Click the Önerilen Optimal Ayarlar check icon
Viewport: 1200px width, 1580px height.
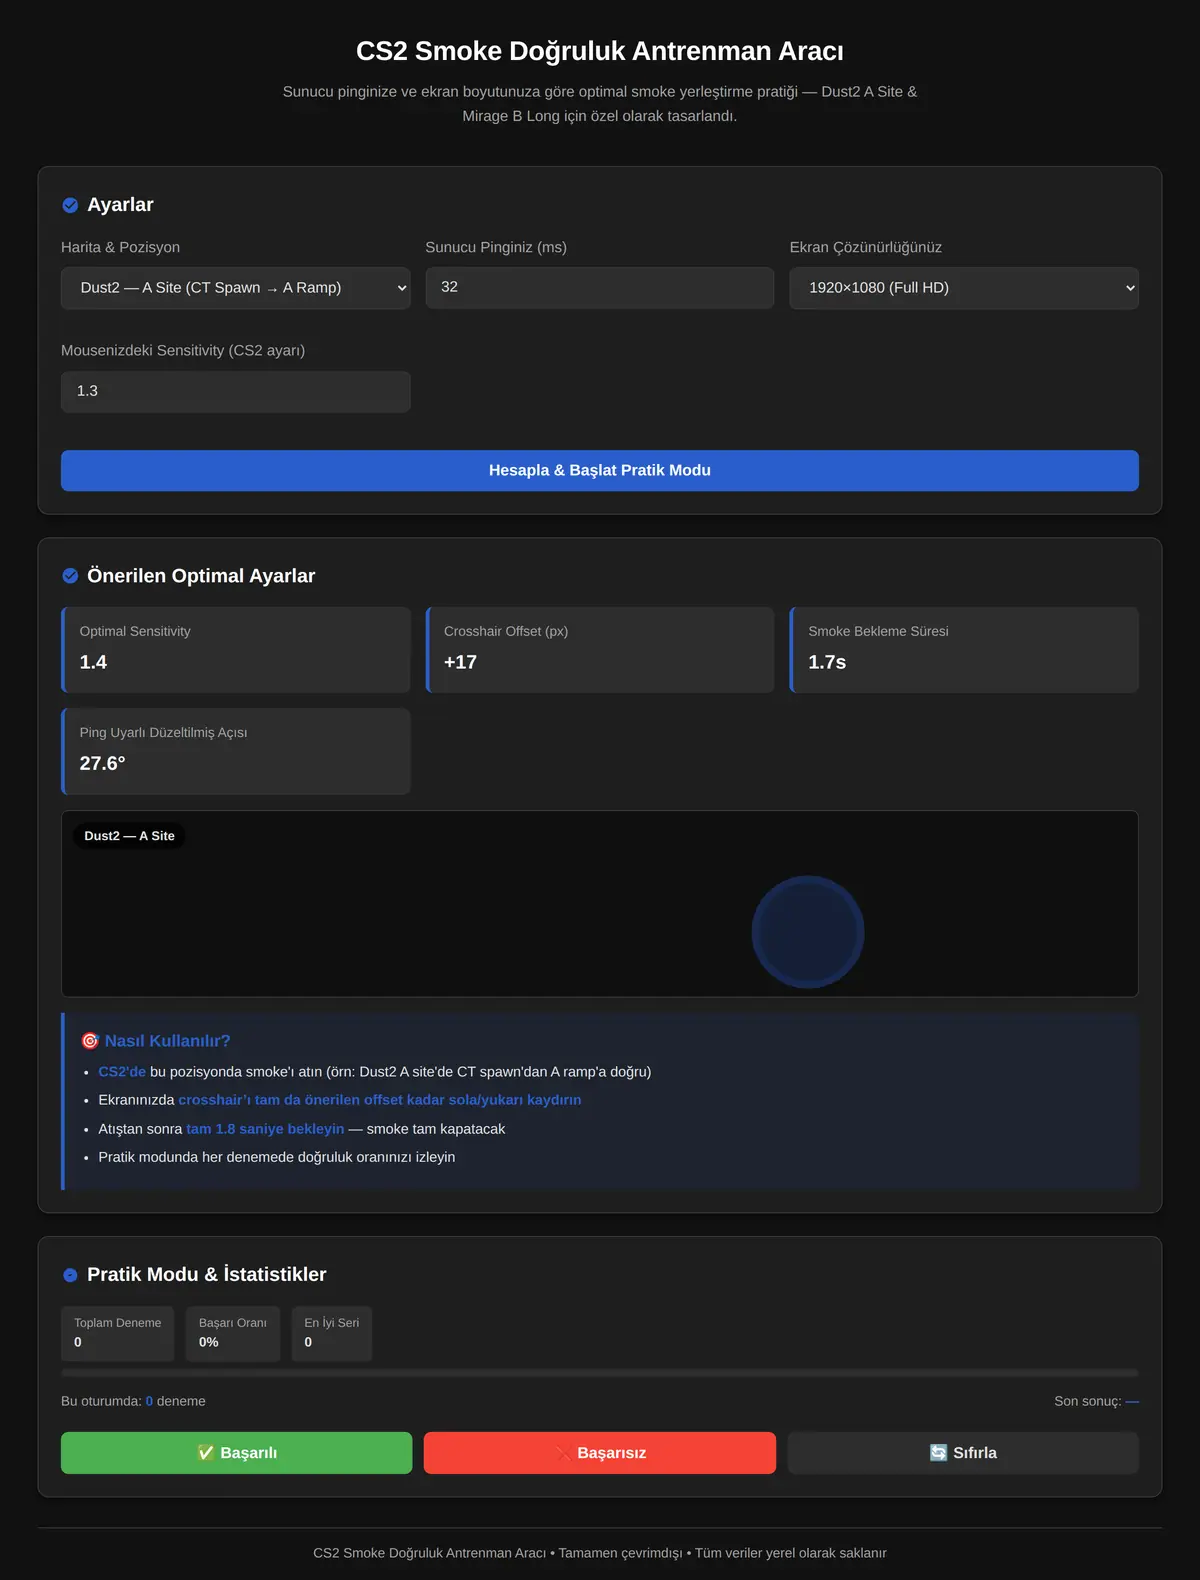[x=70, y=576]
